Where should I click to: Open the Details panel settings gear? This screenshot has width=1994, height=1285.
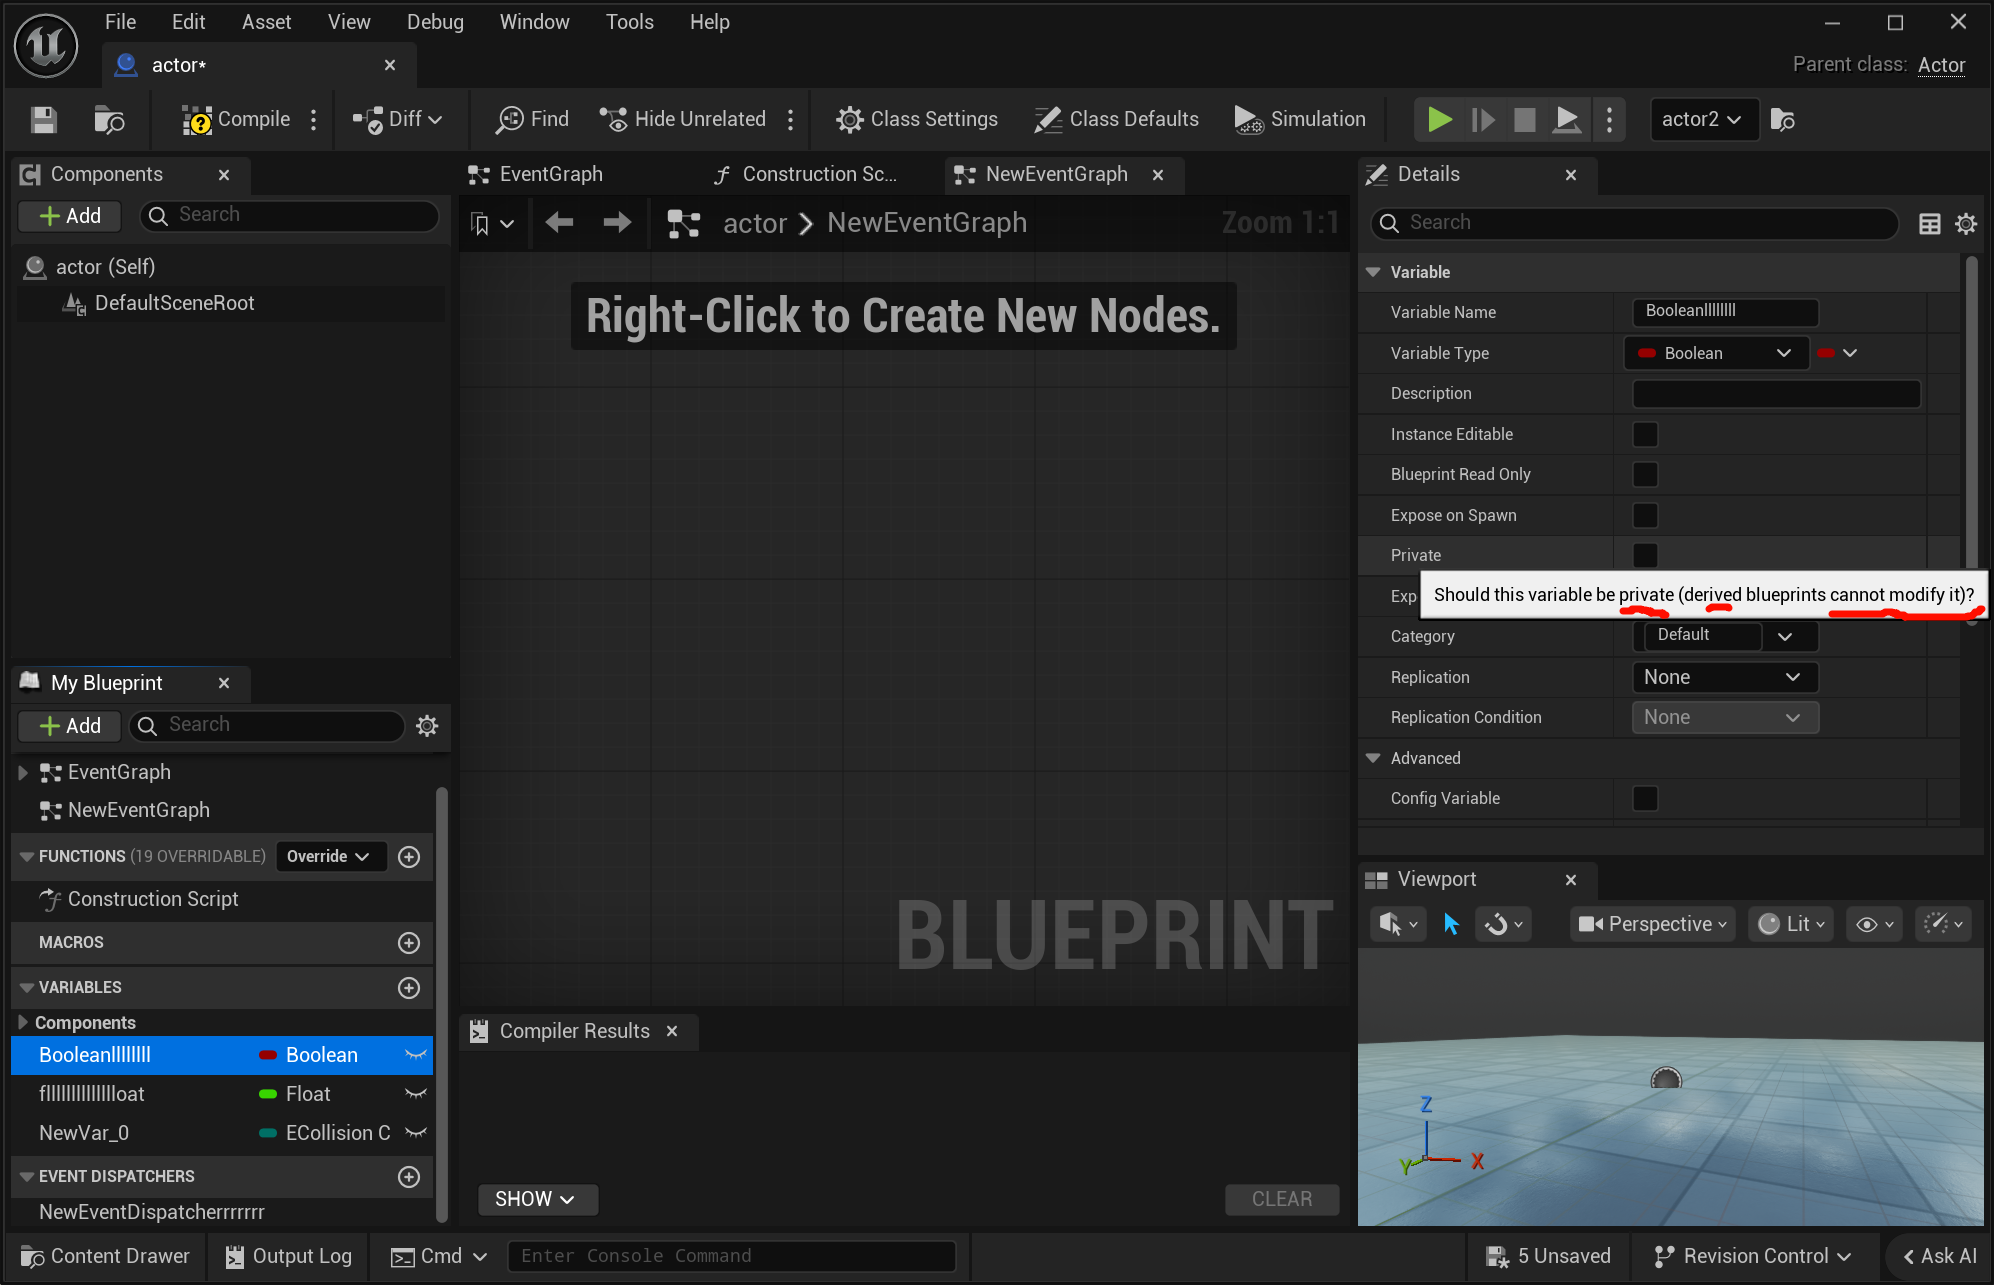[x=1965, y=224]
